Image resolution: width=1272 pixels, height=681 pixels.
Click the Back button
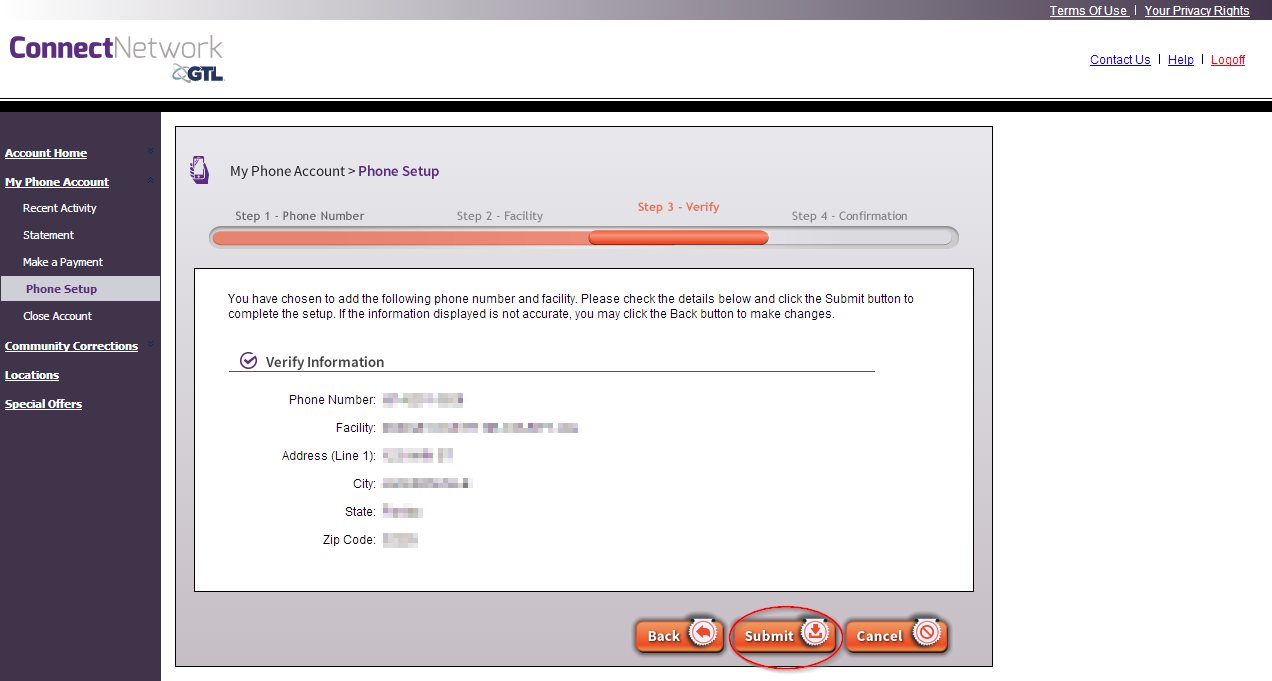coord(680,635)
